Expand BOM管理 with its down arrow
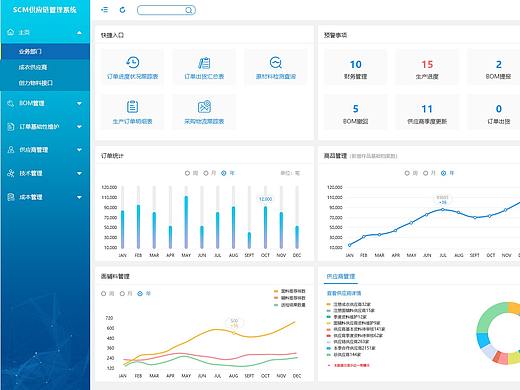 79,103
